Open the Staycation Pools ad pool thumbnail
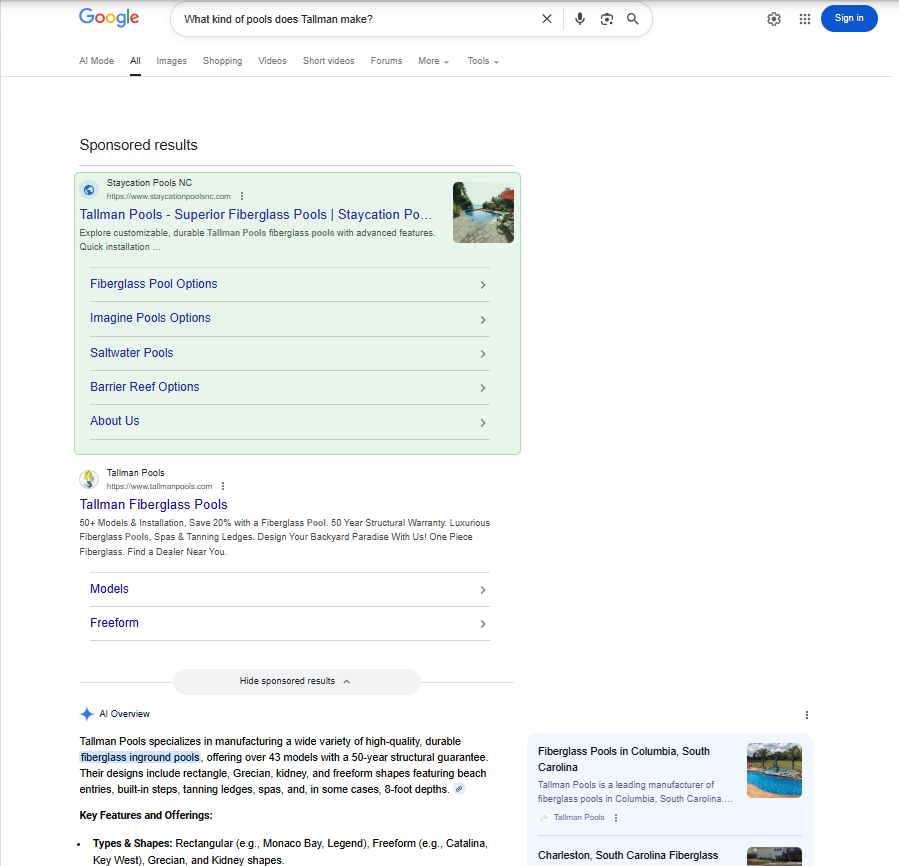Image resolution: width=899 pixels, height=866 pixels. pyautogui.click(x=483, y=212)
